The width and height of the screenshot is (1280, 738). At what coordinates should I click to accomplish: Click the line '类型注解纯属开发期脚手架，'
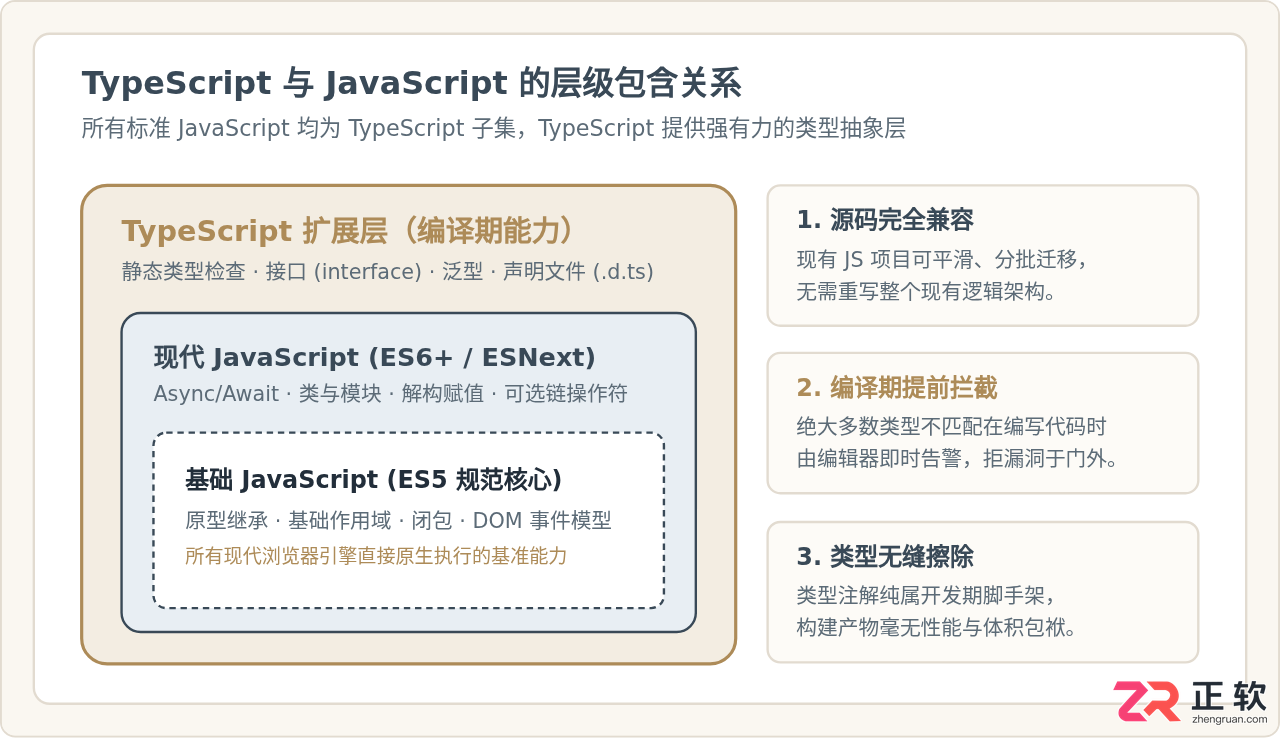[x=926, y=596]
